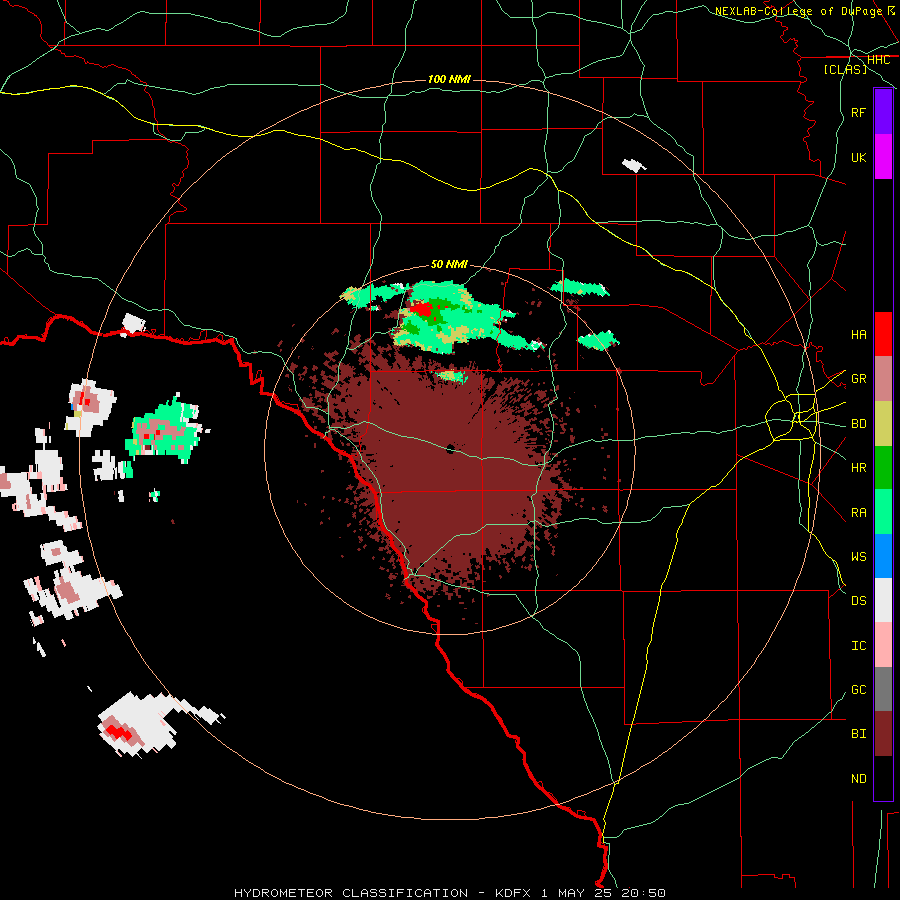The image size is (900, 900).
Task: Click the HA red legend swatch
Action: [x=883, y=334]
